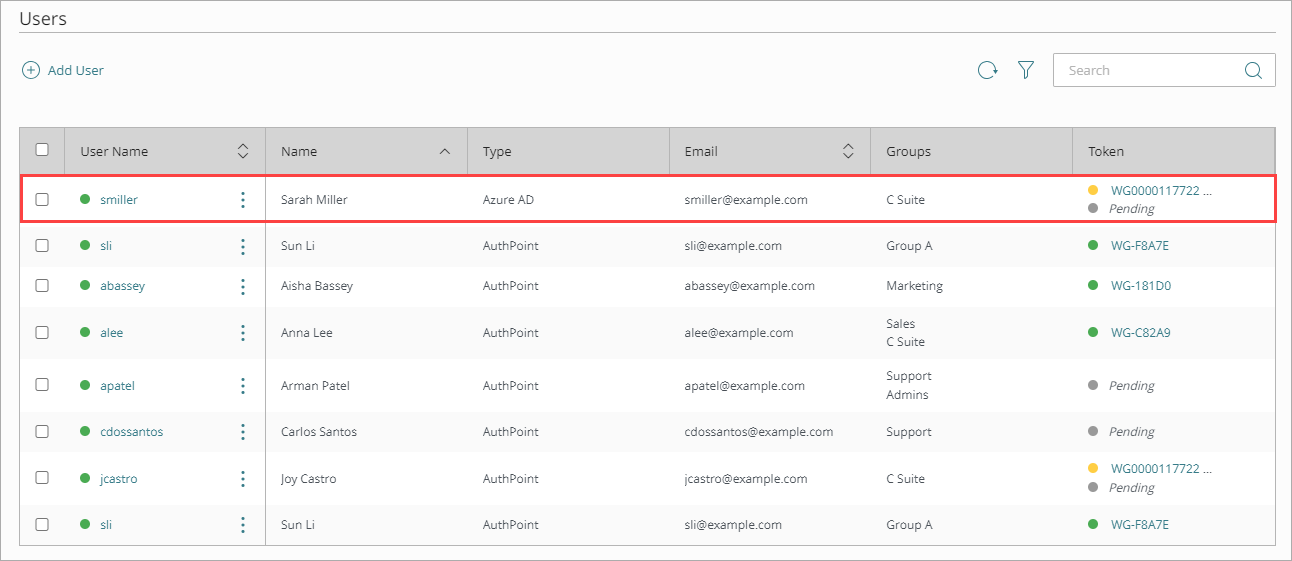The image size is (1292, 561).
Task: Tick the checkbox beside cdossantos
Action: (x=42, y=432)
